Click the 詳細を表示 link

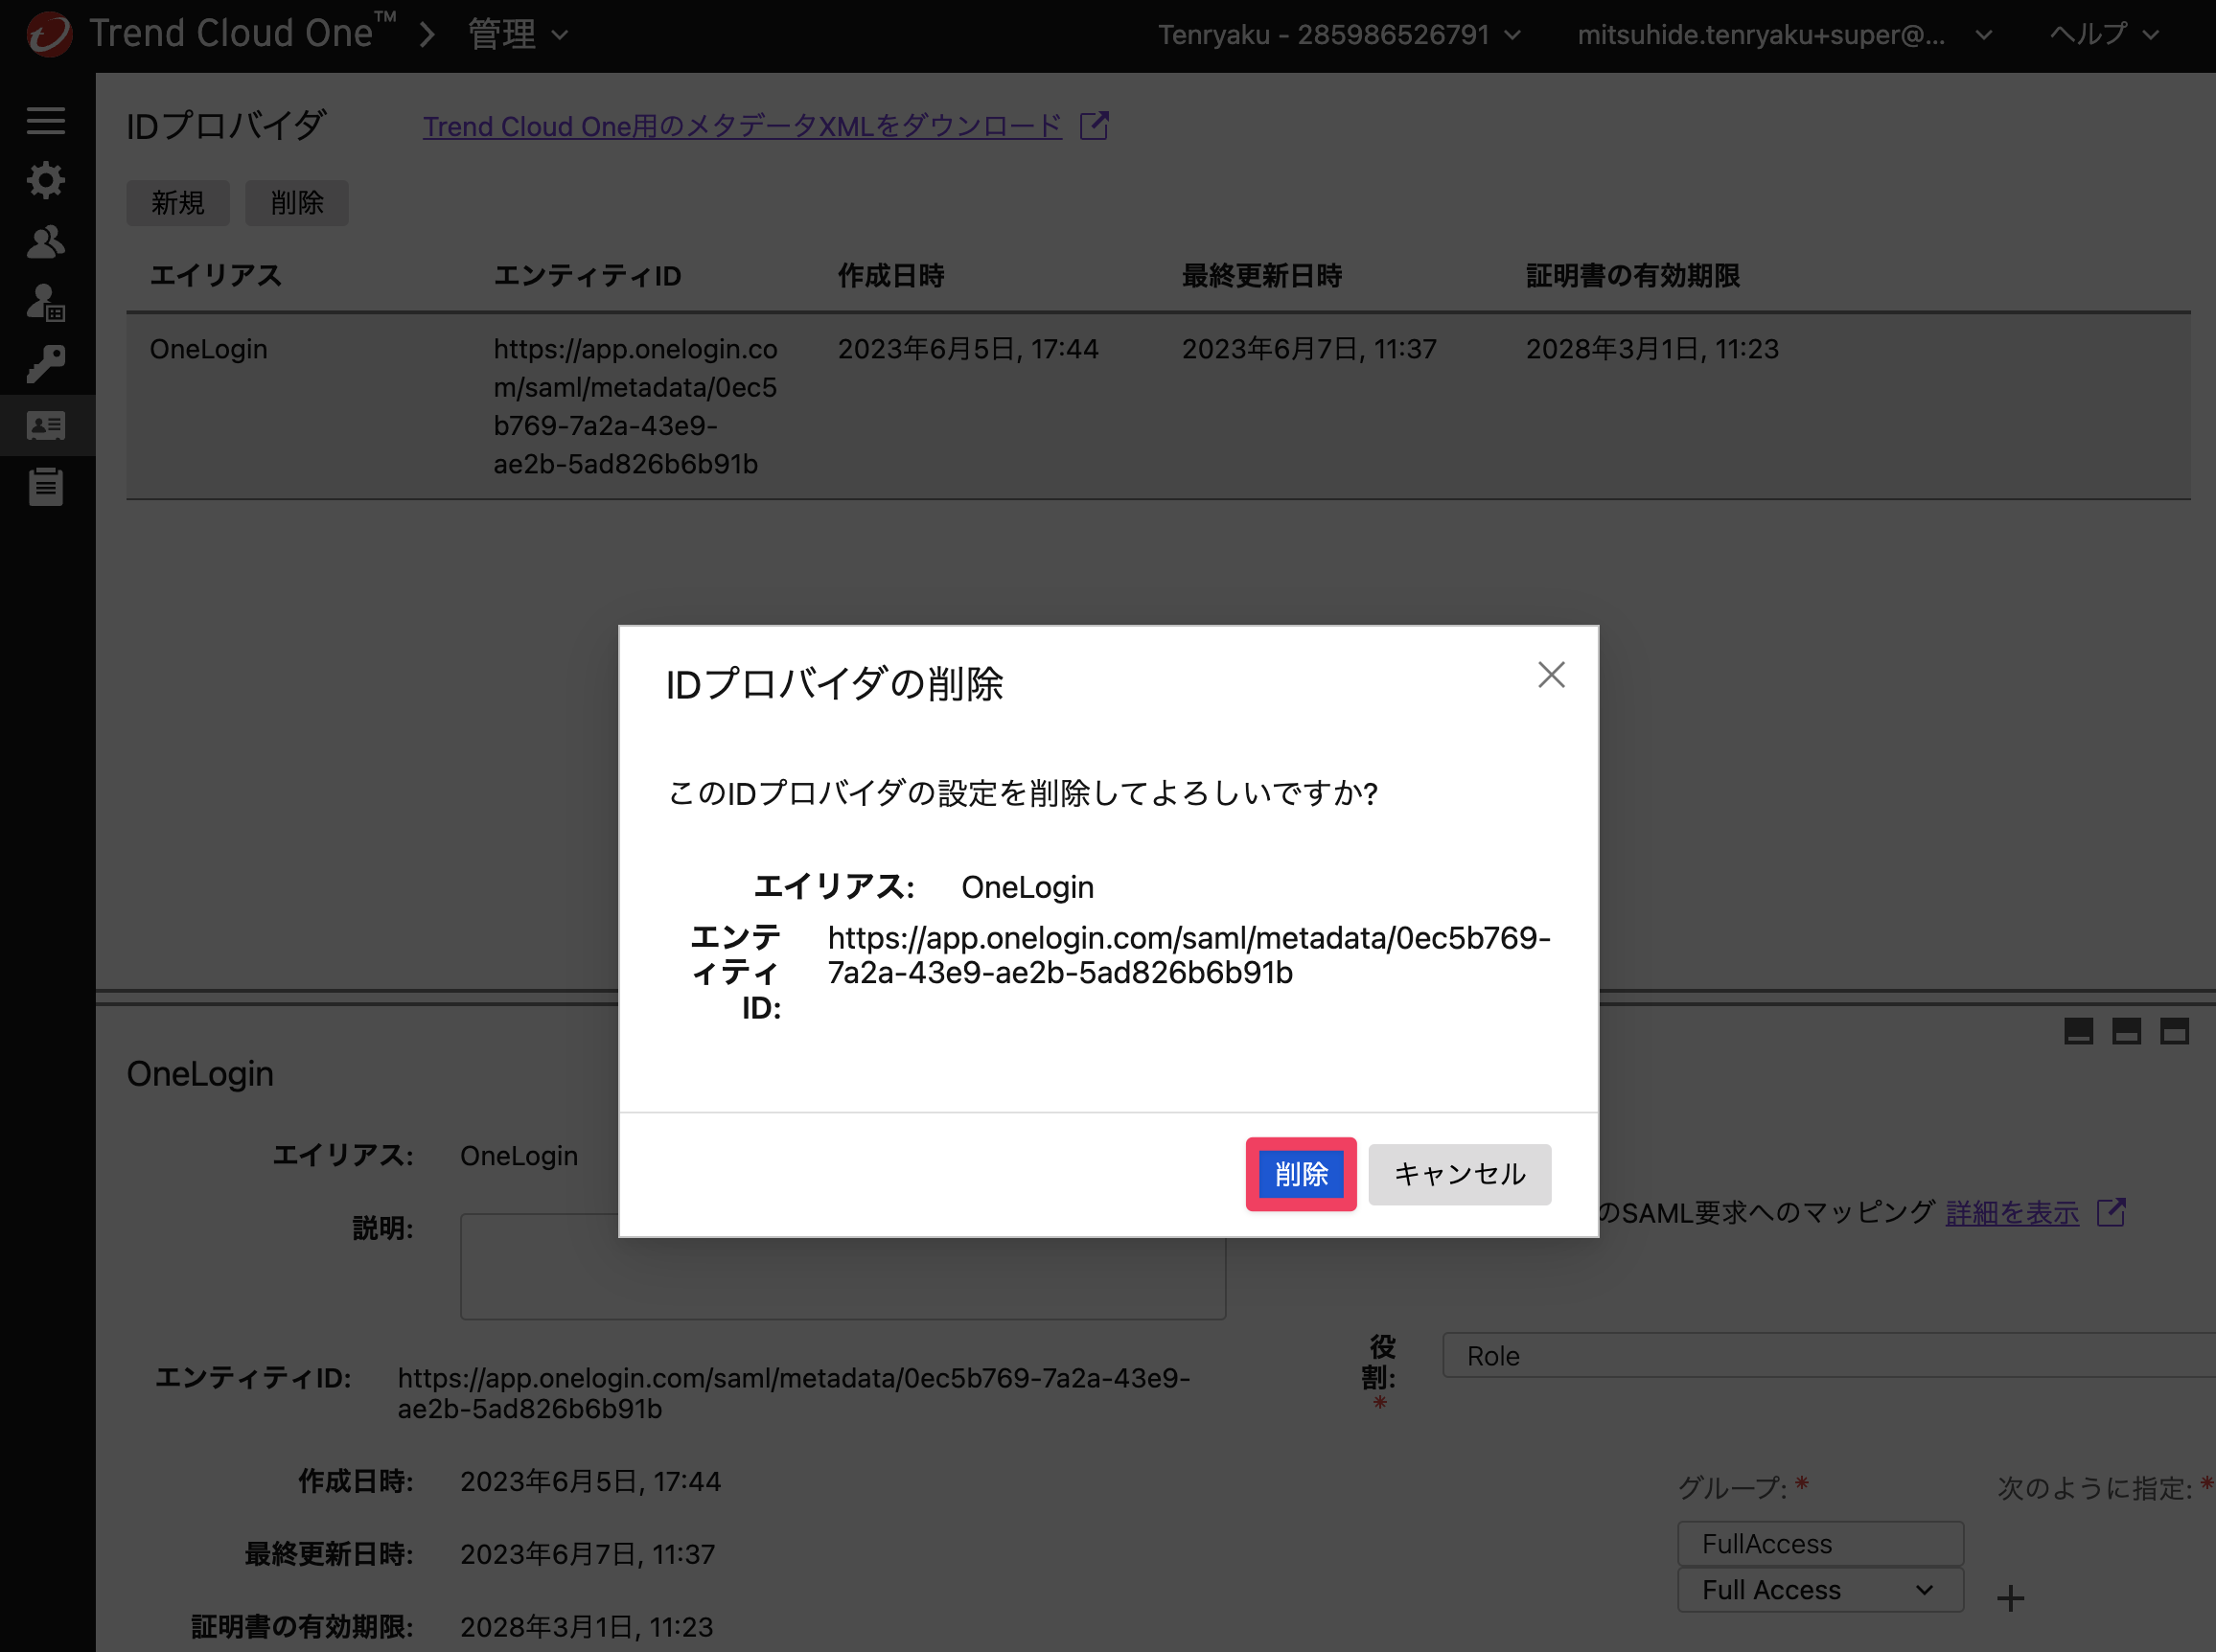click(2012, 1213)
